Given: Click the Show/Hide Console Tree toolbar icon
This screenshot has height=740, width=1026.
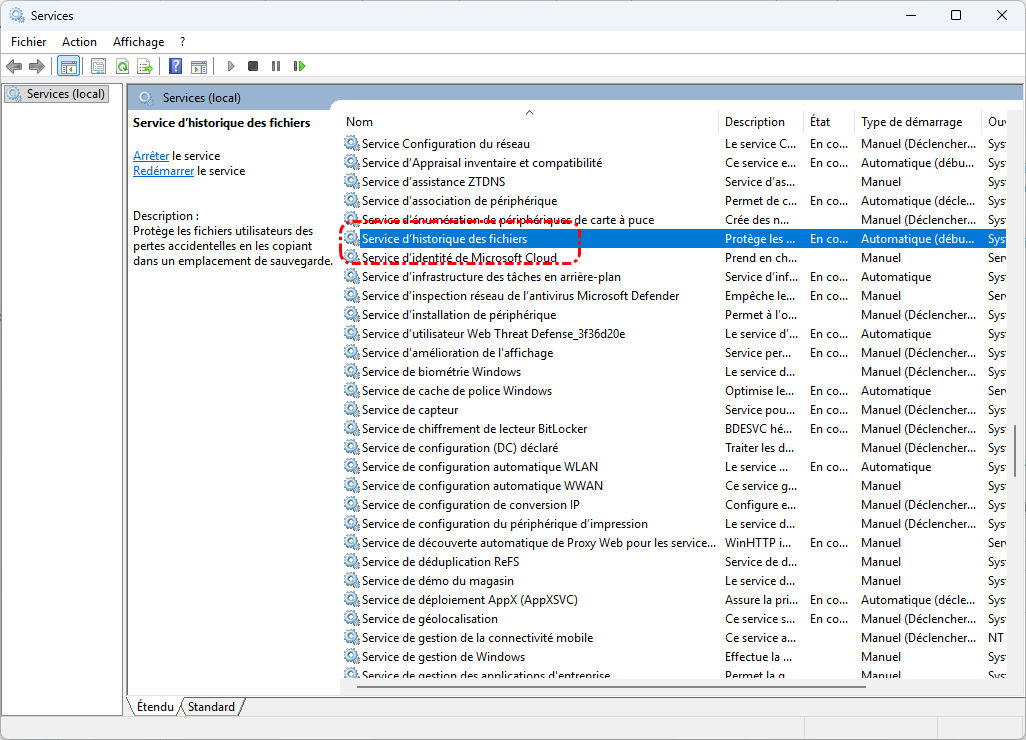Looking at the screenshot, I should [x=68, y=66].
